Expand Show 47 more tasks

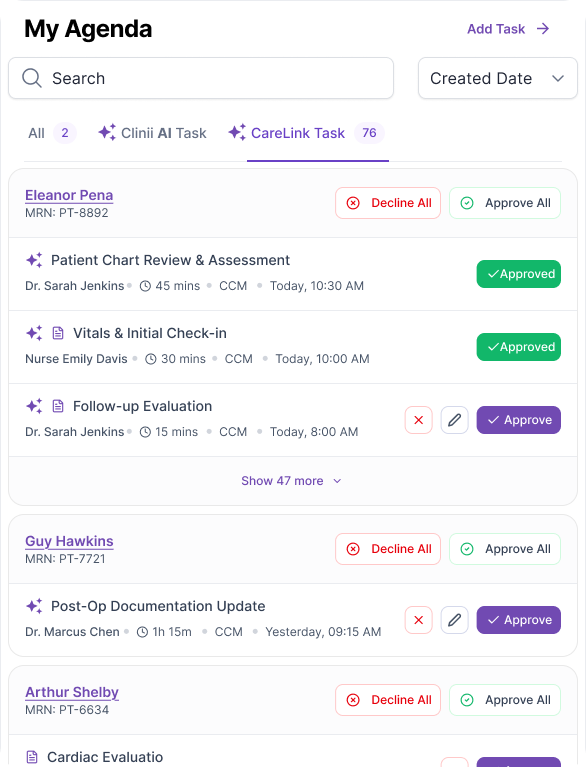coord(291,481)
